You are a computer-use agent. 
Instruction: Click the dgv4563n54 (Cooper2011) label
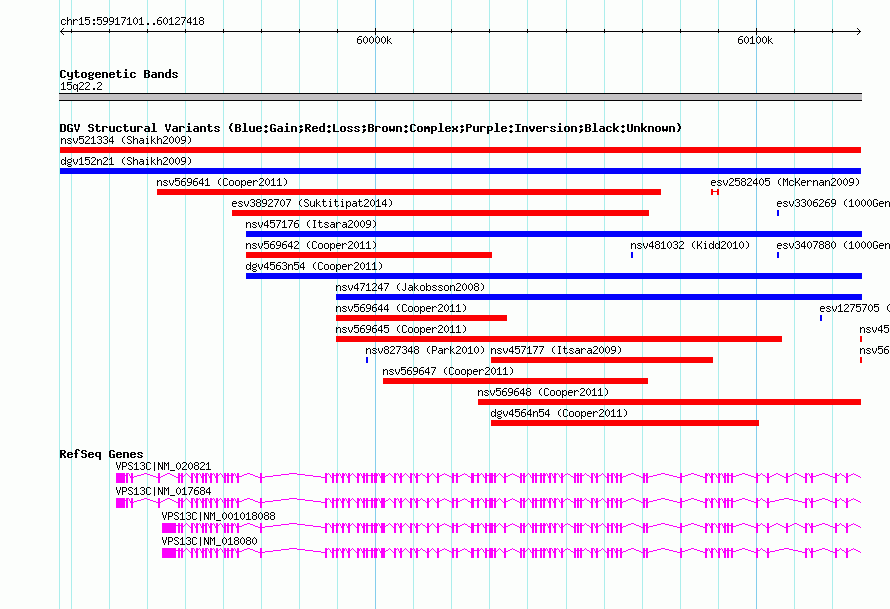coord(314,266)
